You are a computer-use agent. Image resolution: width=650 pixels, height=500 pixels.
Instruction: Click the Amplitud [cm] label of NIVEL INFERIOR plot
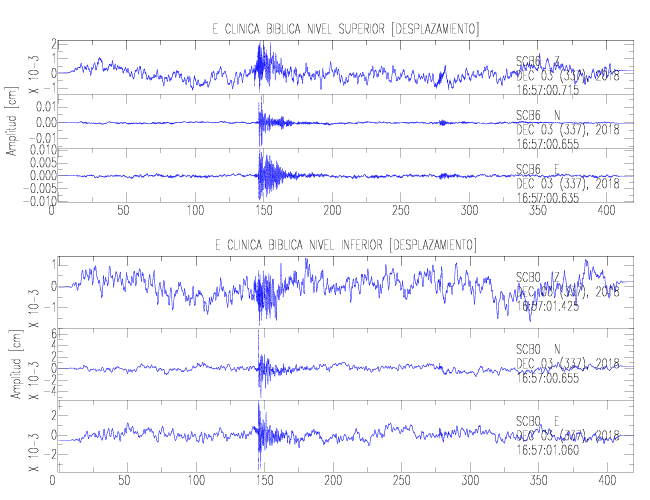(17, 364)
